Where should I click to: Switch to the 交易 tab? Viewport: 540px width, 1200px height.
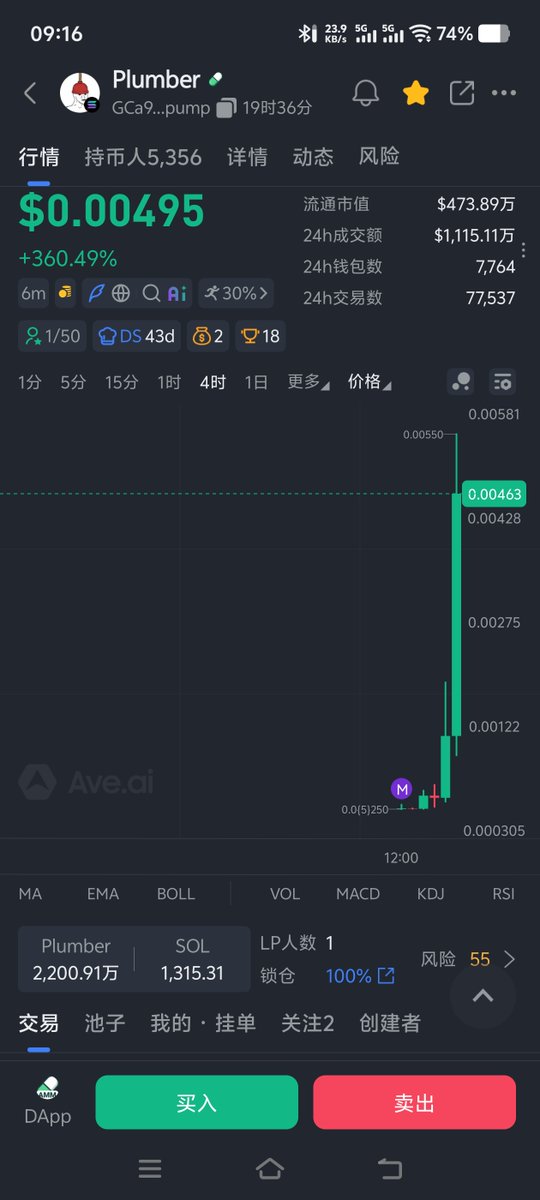[39, 1023]
